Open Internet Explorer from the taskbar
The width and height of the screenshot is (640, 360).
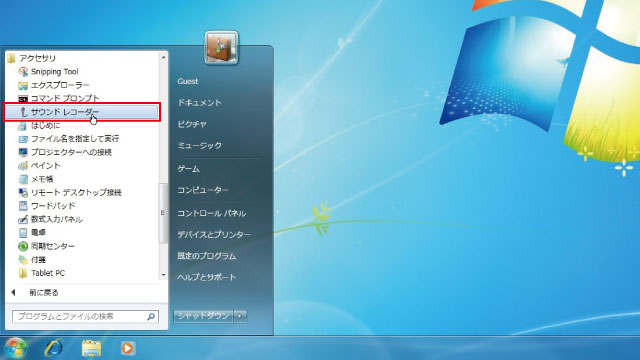point(53,348)
